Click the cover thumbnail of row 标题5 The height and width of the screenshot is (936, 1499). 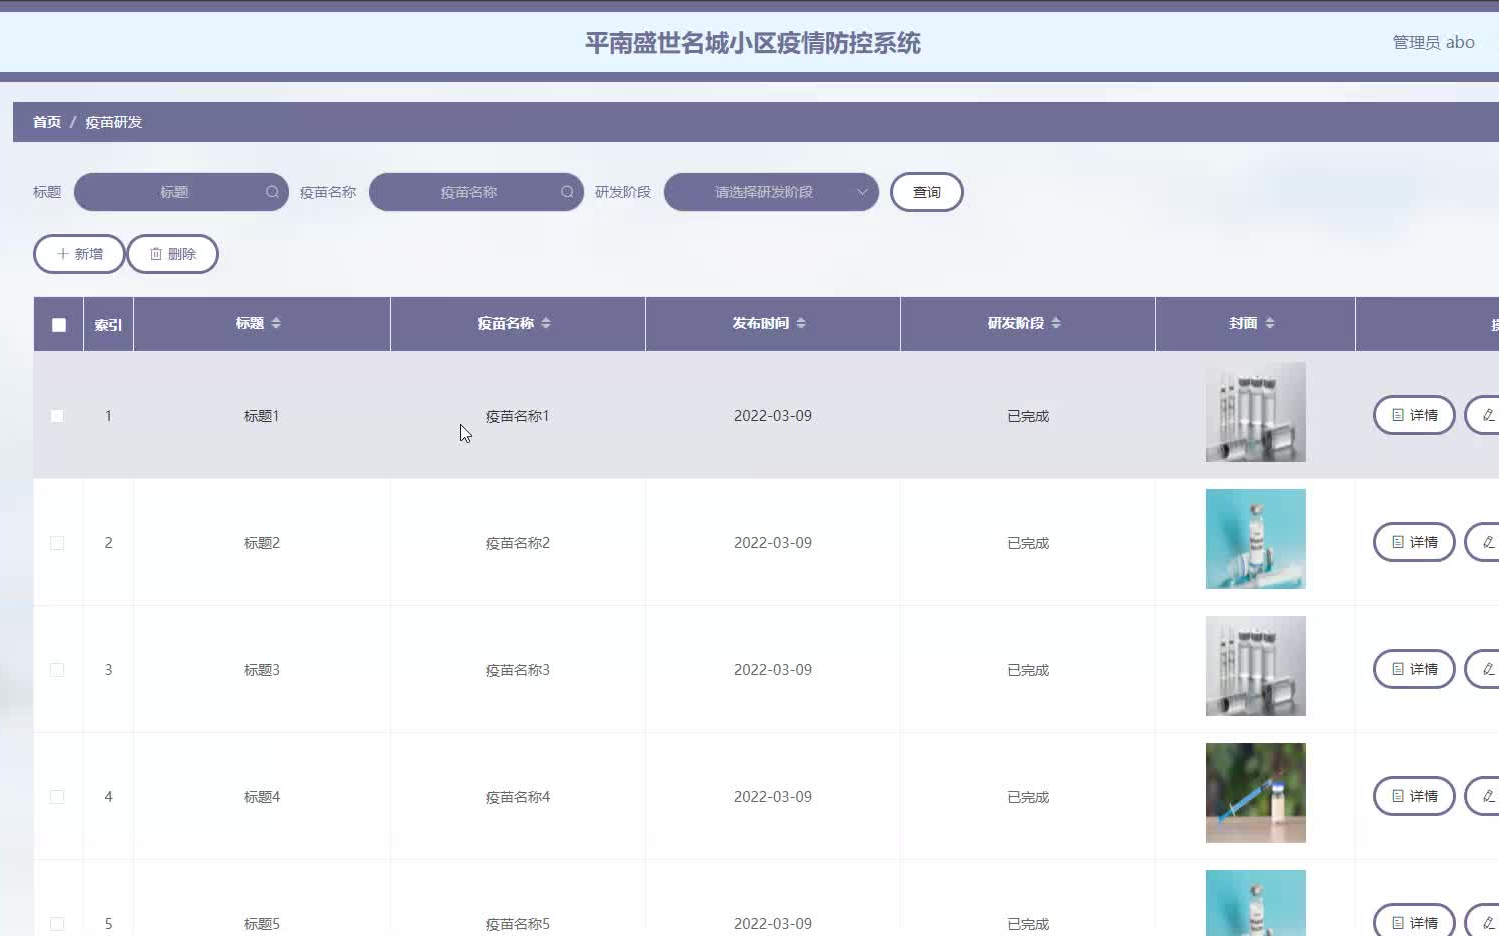click(x=1256, y=903)
